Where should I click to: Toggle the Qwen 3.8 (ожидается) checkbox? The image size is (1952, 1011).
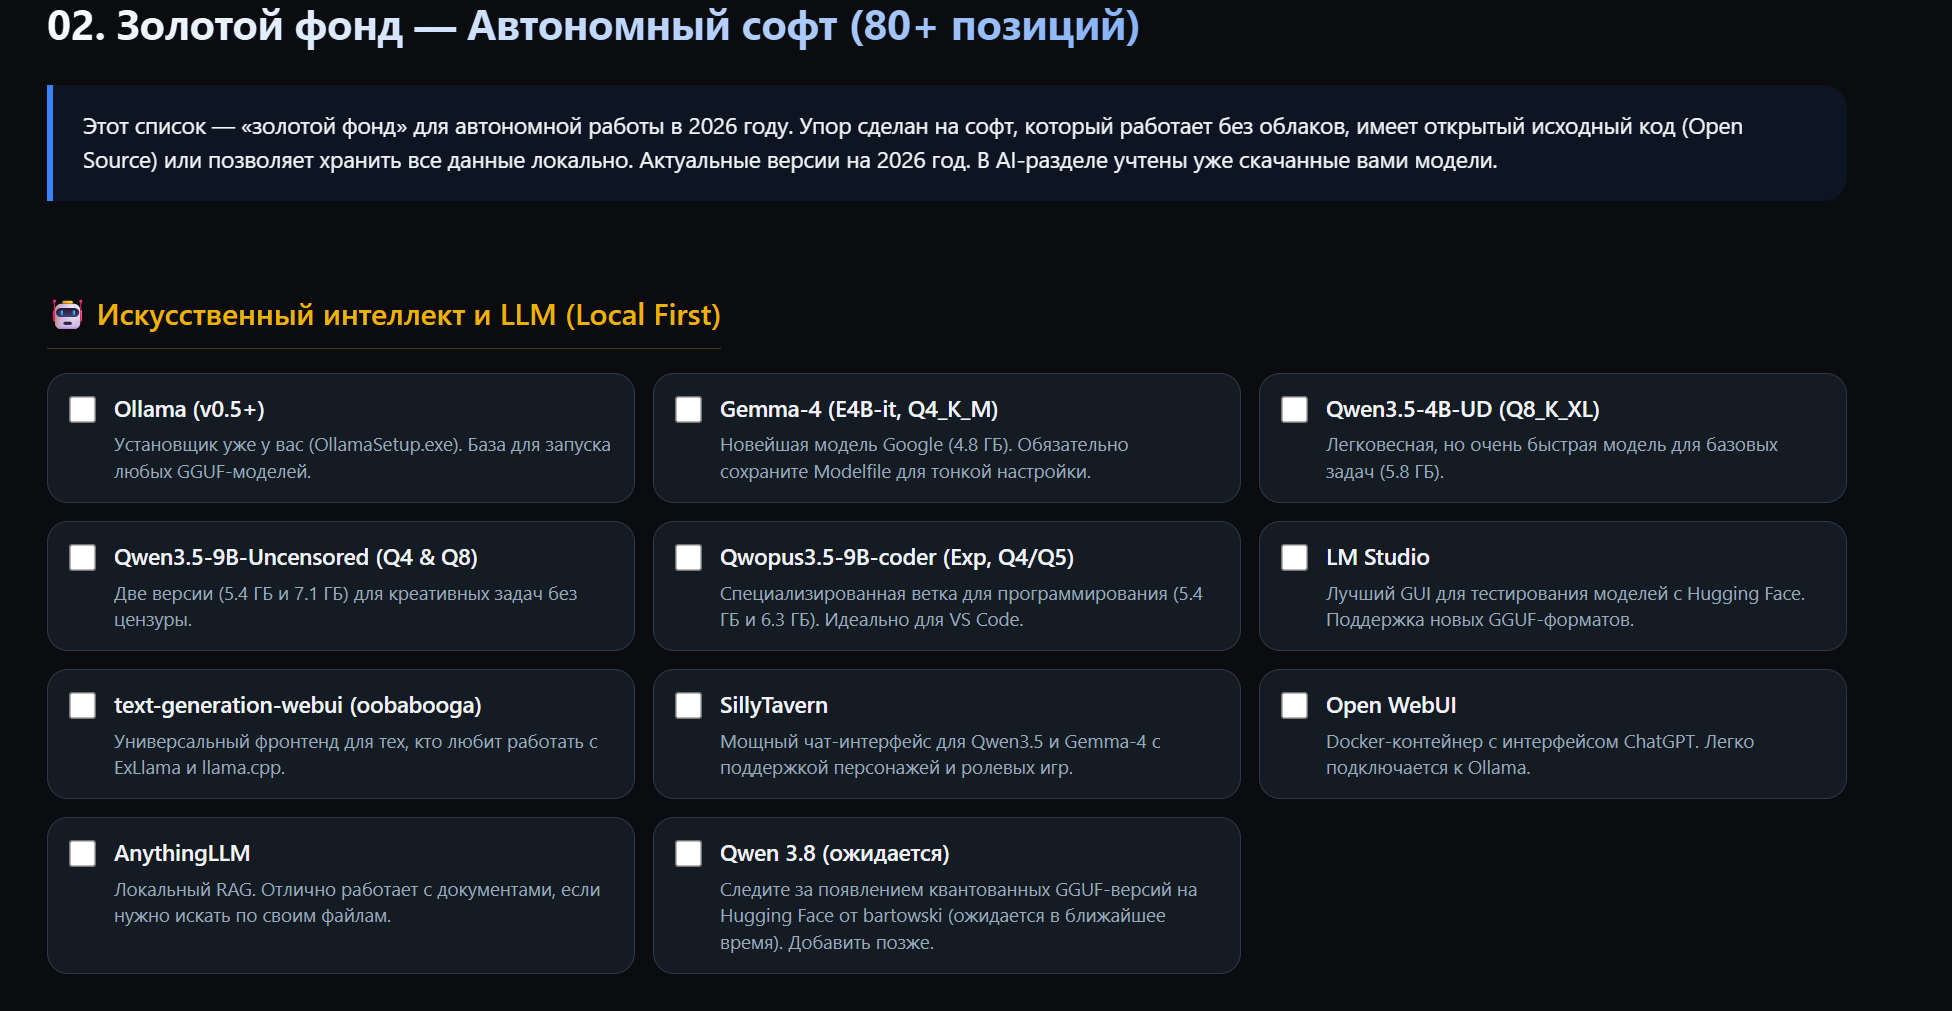pyautogui.click(x=688, y=853)
